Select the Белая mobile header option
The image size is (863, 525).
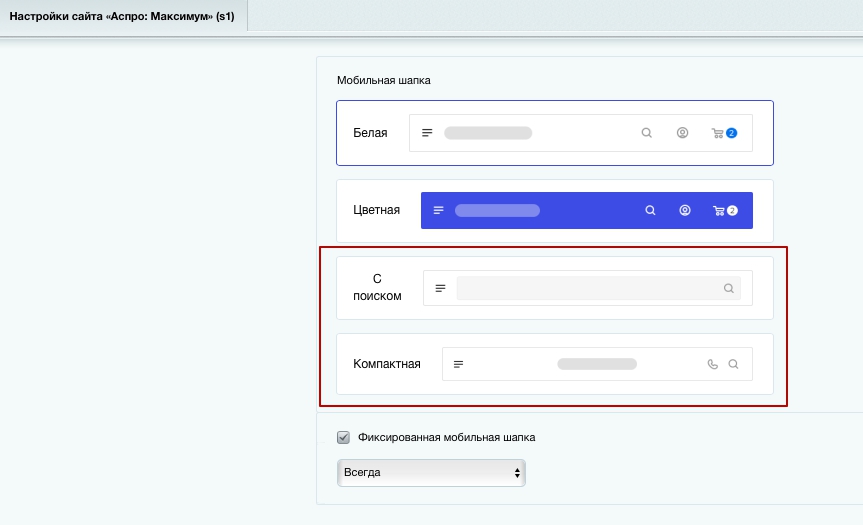pyautogui.click(x=555, y=133)
